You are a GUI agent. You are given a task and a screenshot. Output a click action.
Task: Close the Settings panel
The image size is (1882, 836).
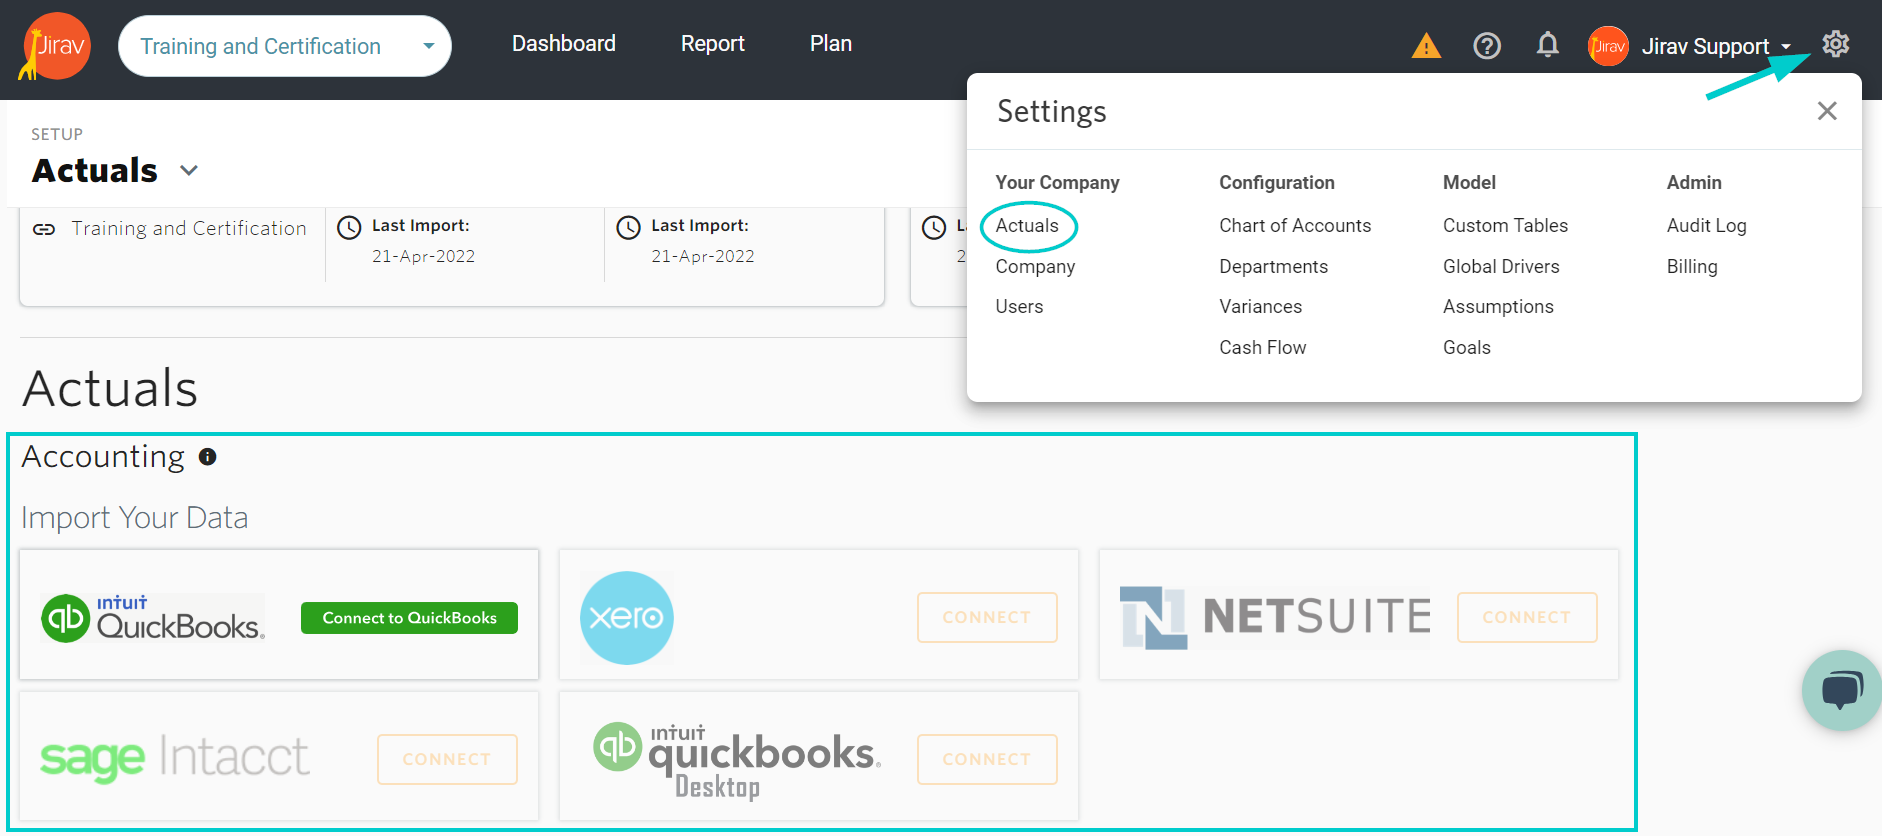(1827, 111)
